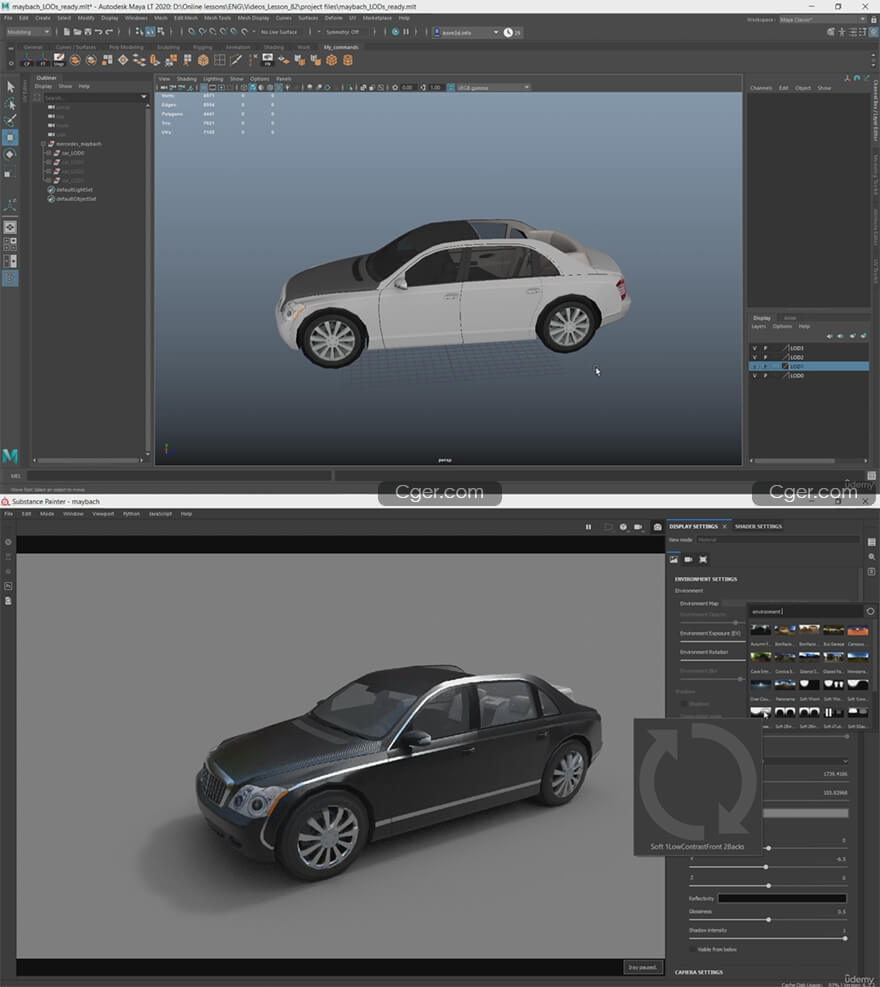Expand the car_LOD0 node in Outliner
Image resolution: width=880 pixels, height=987 pixels.
coord(48,153)
